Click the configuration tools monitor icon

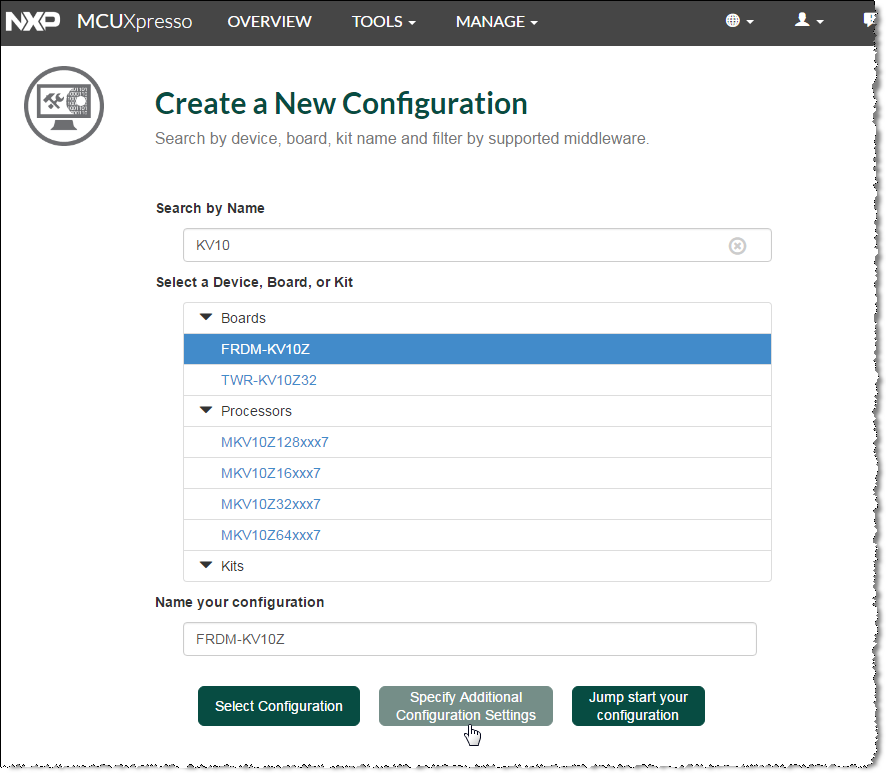(63, 106)
